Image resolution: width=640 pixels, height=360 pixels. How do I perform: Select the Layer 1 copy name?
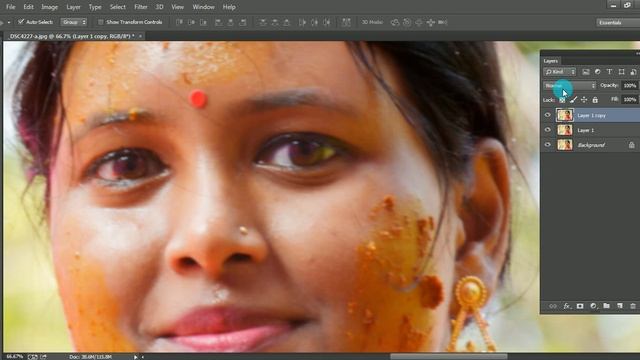coord(591,116)
